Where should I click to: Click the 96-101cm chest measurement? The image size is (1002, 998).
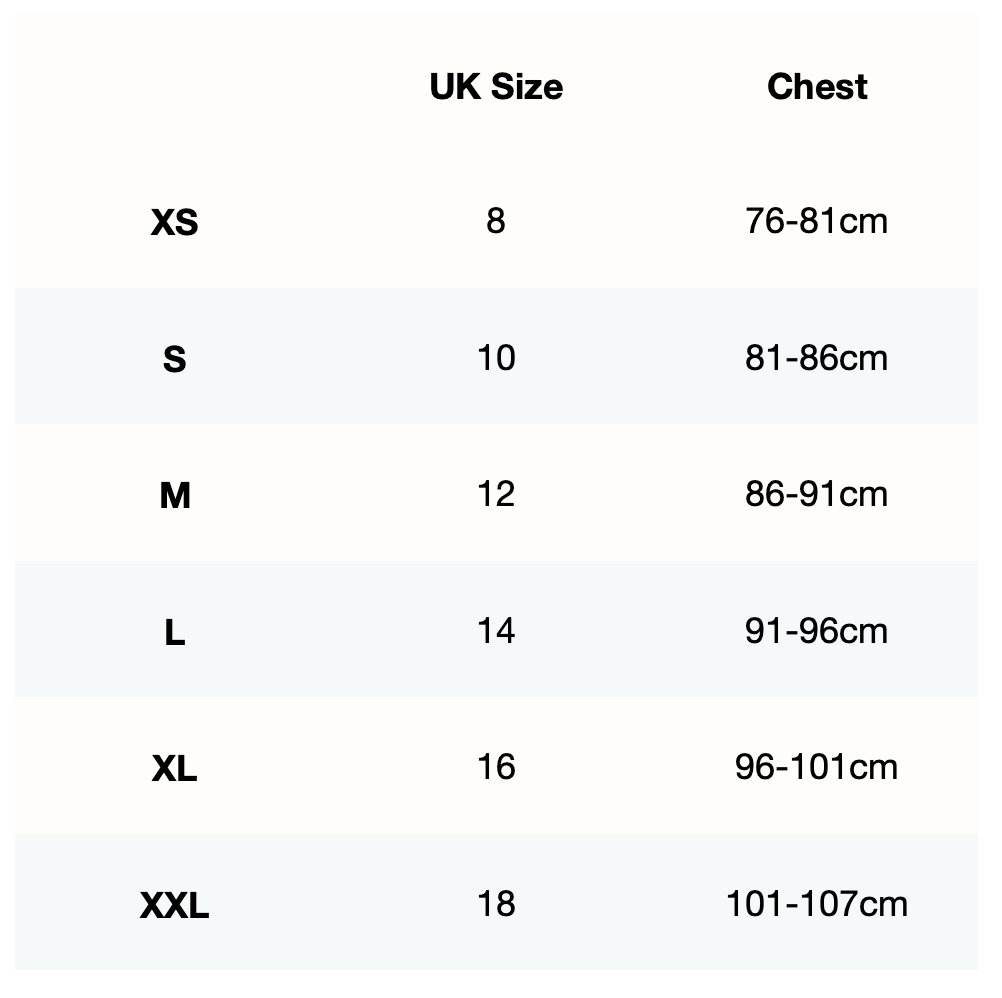(x=816, y=767)
